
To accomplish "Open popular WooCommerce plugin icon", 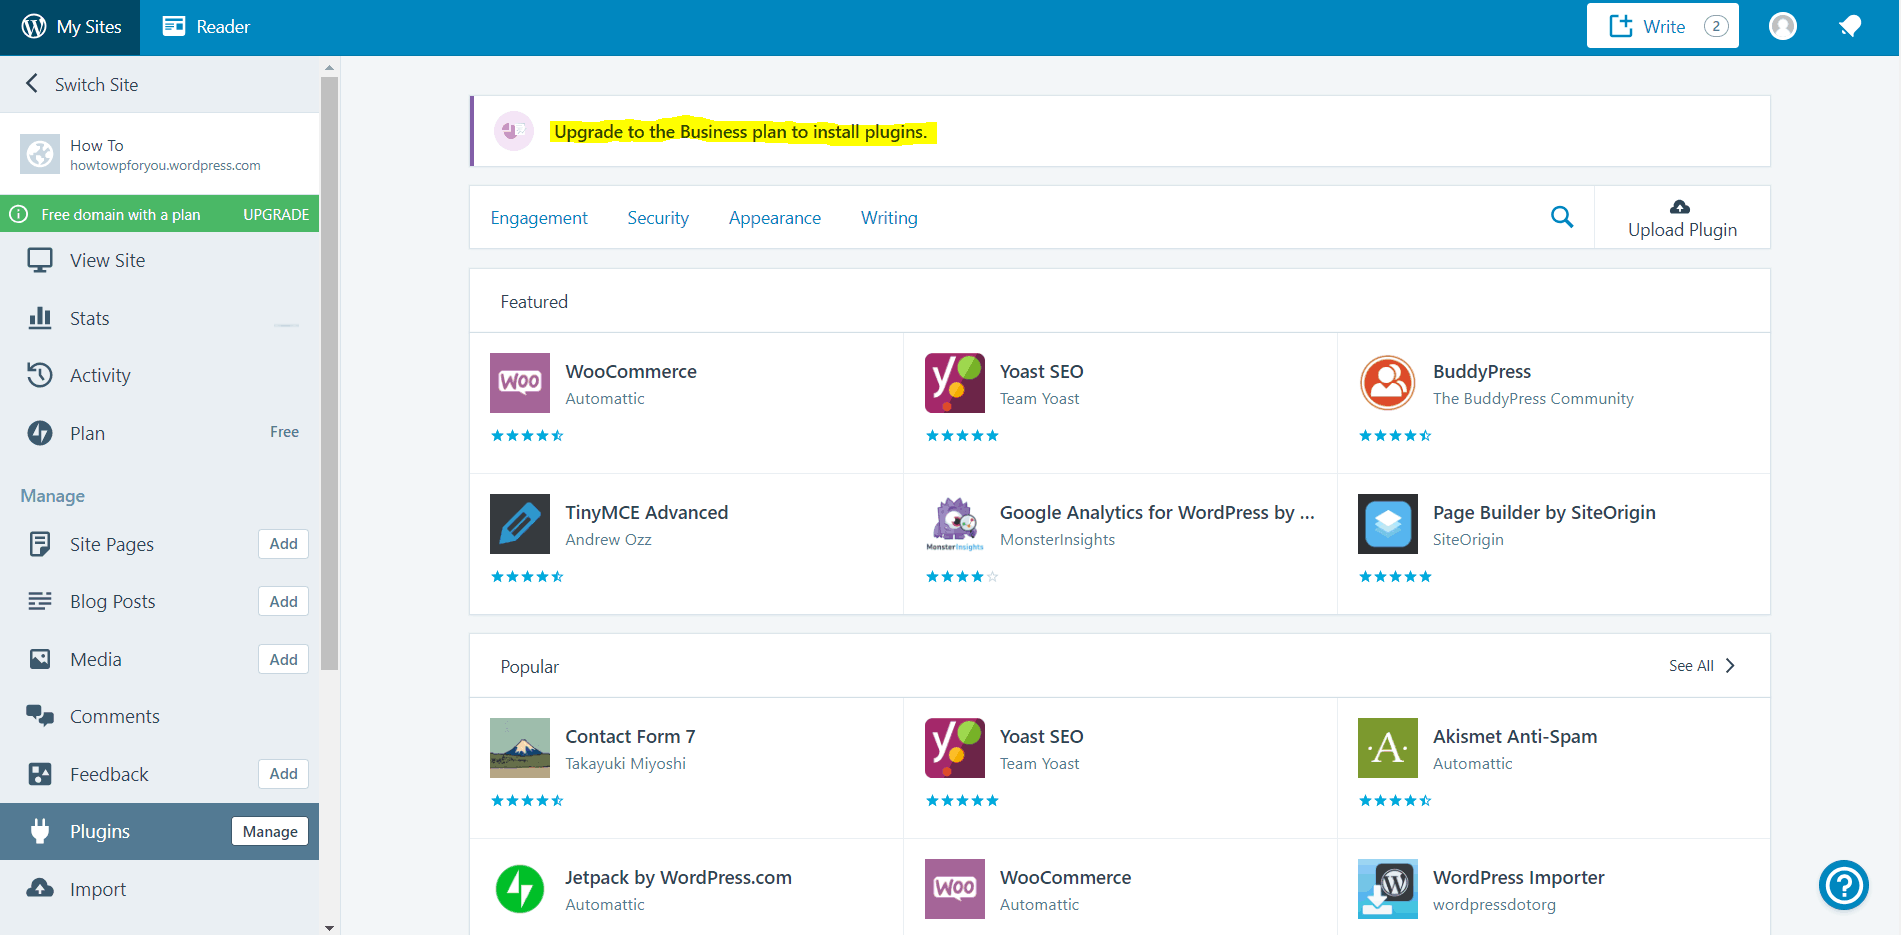I will [x=955, y=889].
